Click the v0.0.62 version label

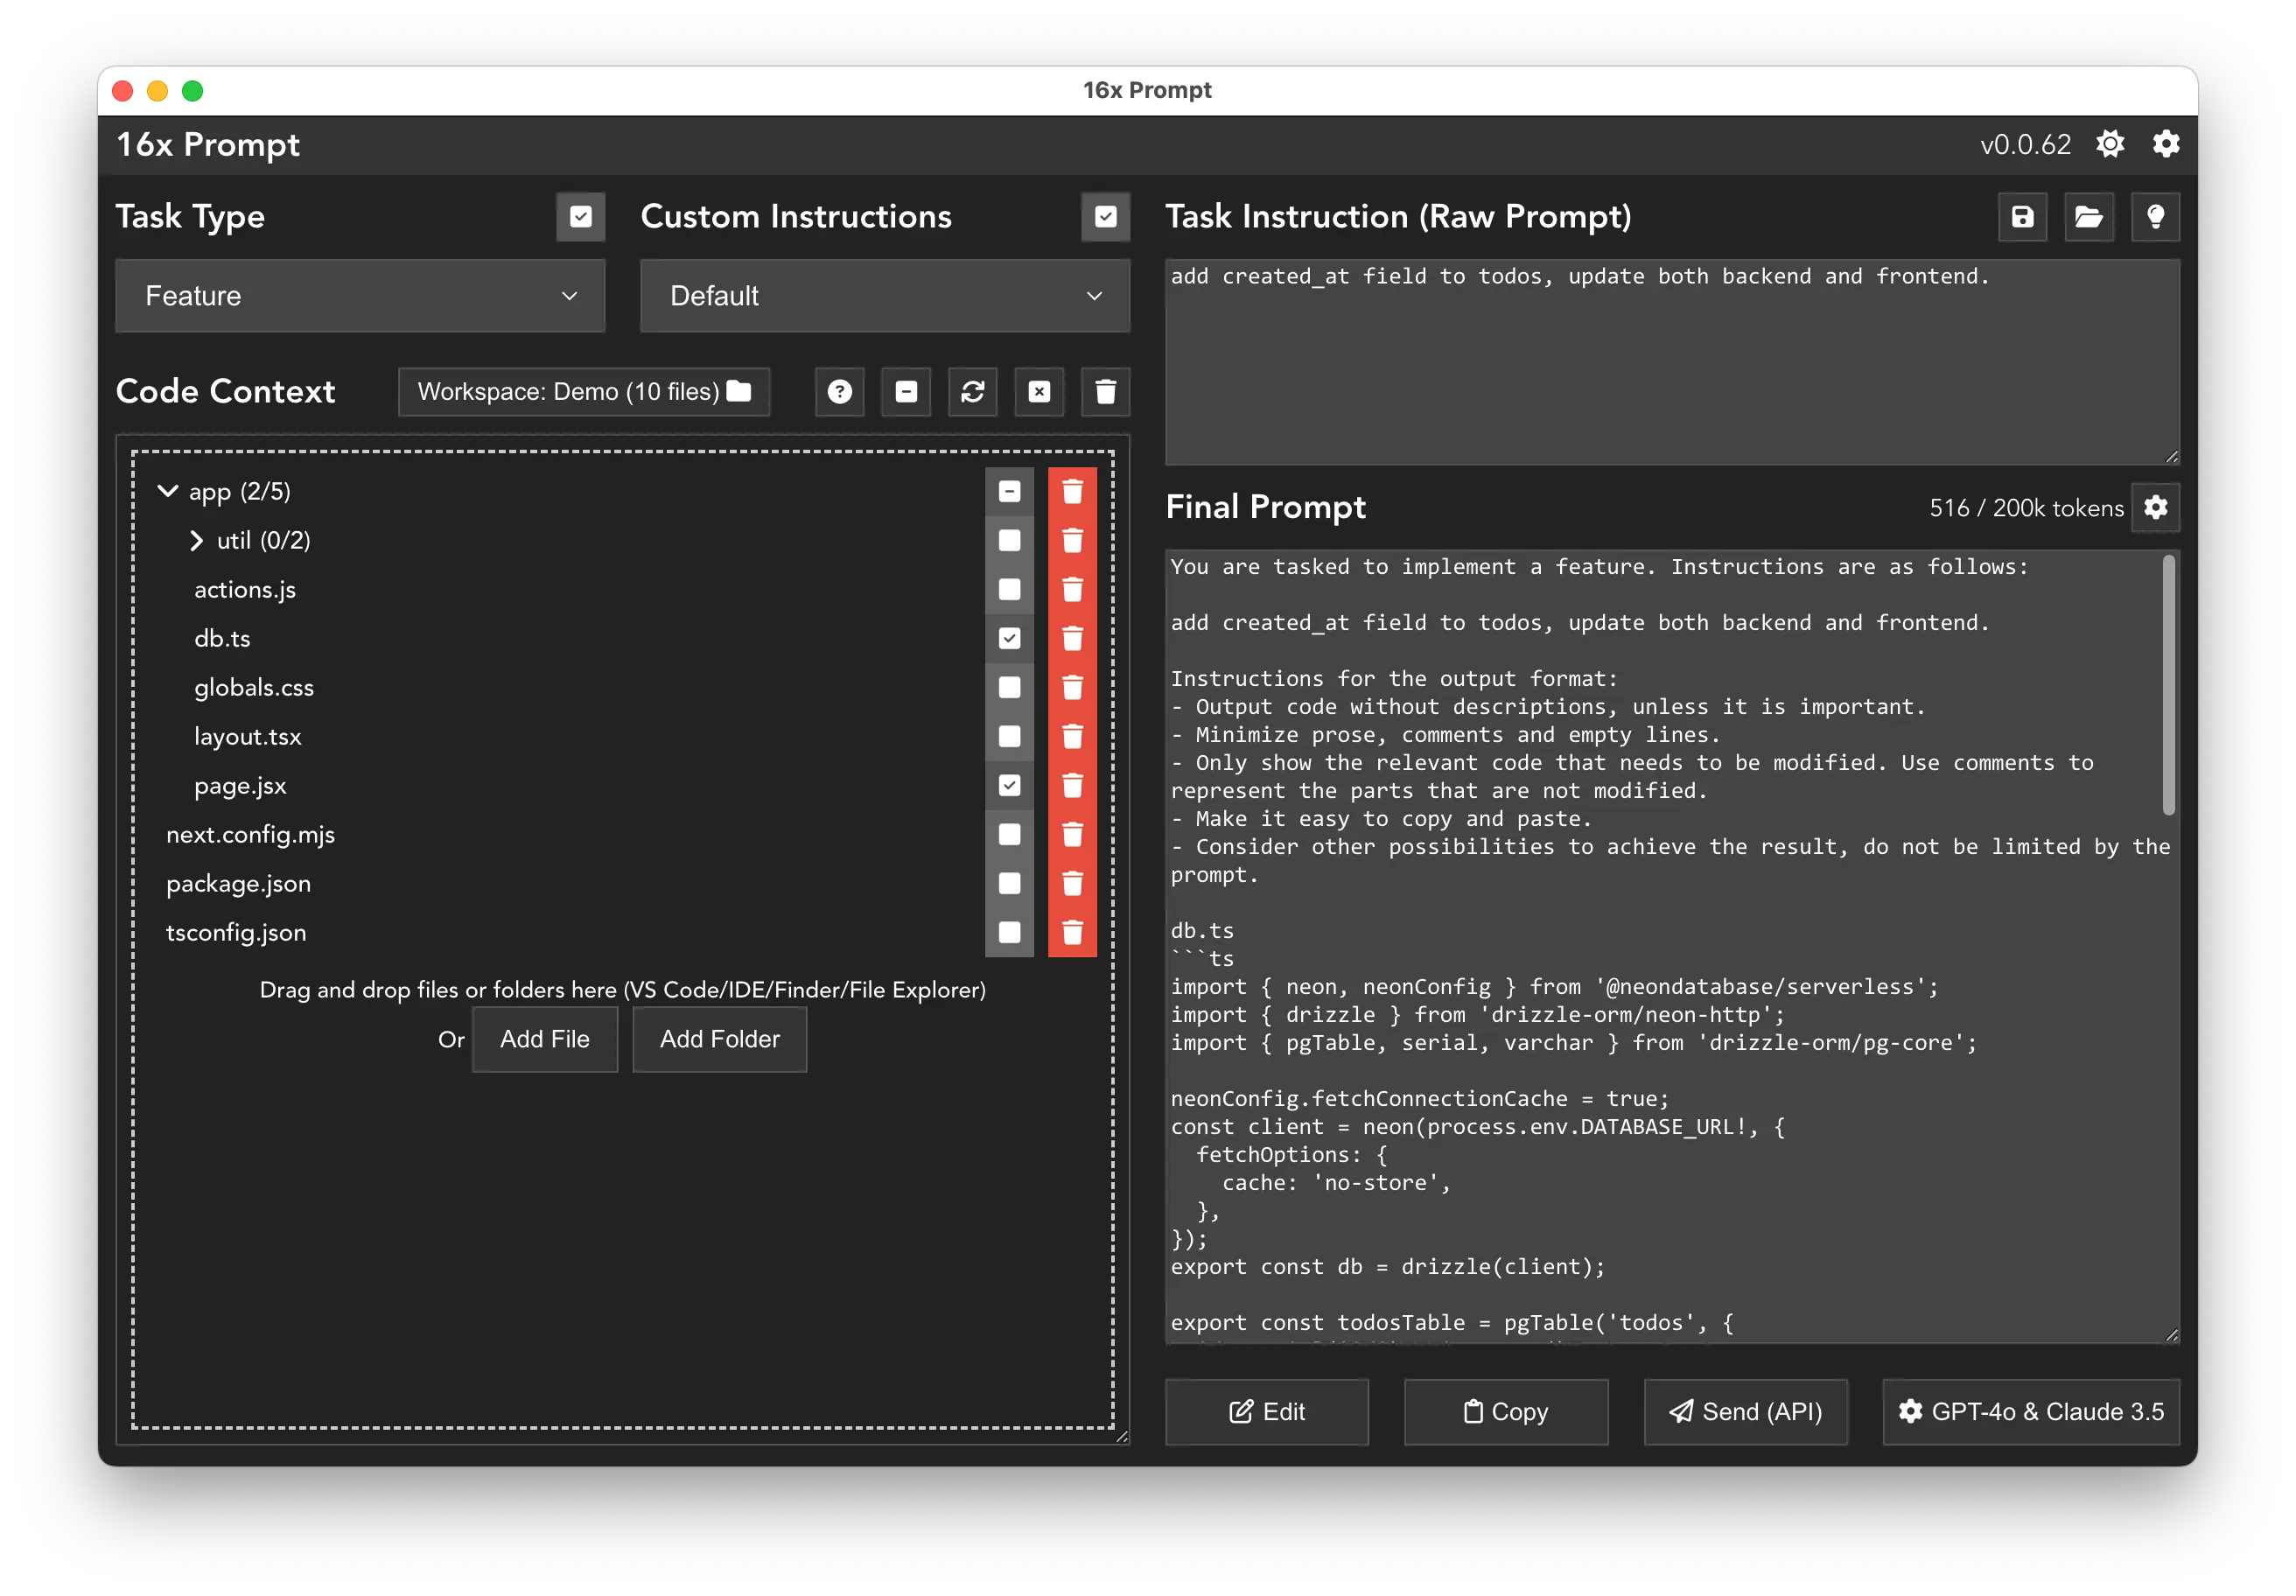[x=2025, y=144]
